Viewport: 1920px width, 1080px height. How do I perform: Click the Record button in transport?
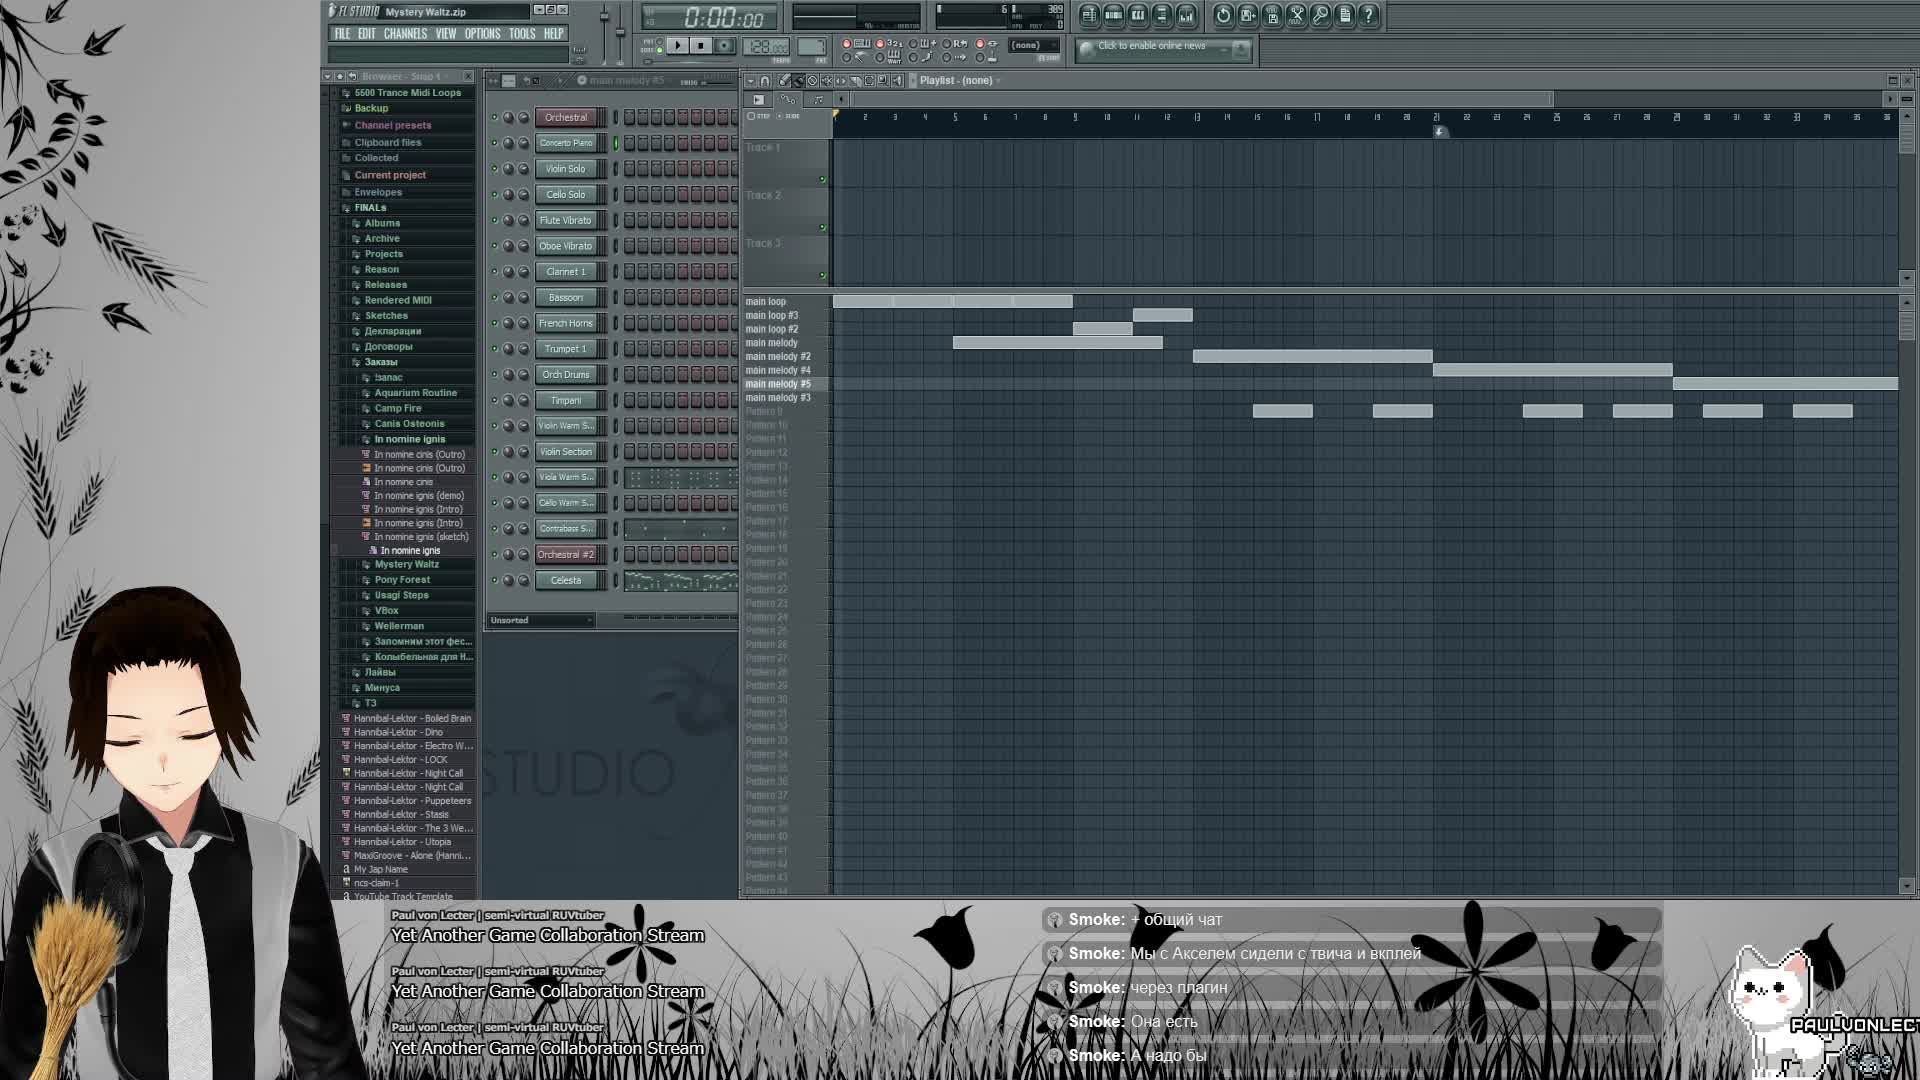click(x=724, y=46)
